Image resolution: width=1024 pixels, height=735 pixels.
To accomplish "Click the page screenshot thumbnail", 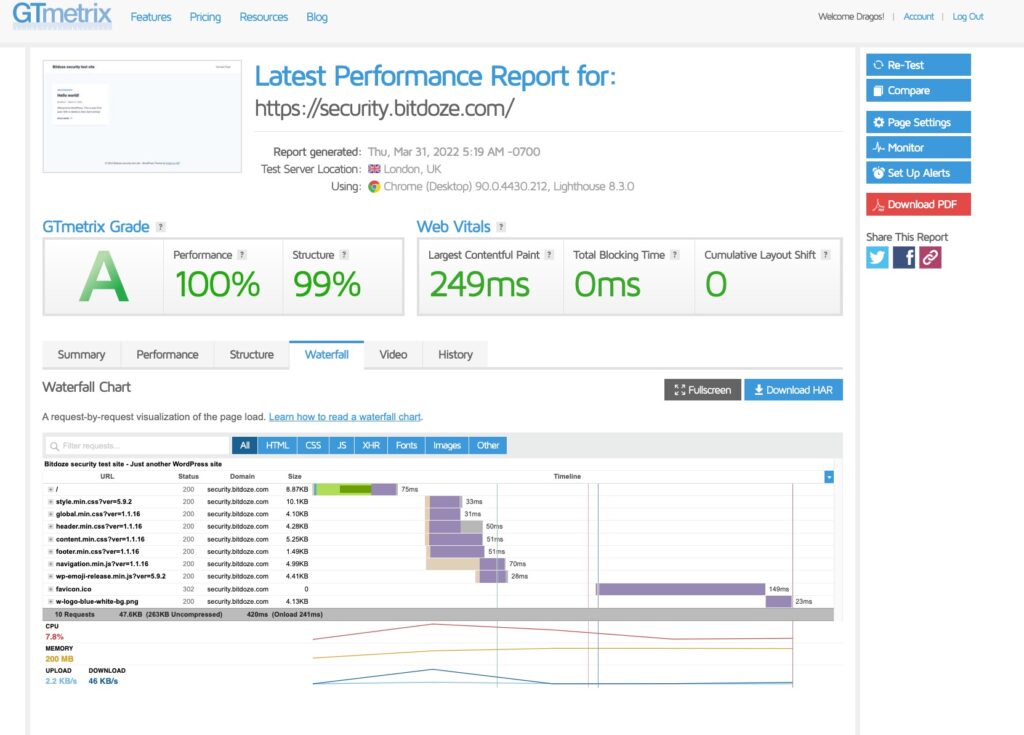I will point(142,116).
